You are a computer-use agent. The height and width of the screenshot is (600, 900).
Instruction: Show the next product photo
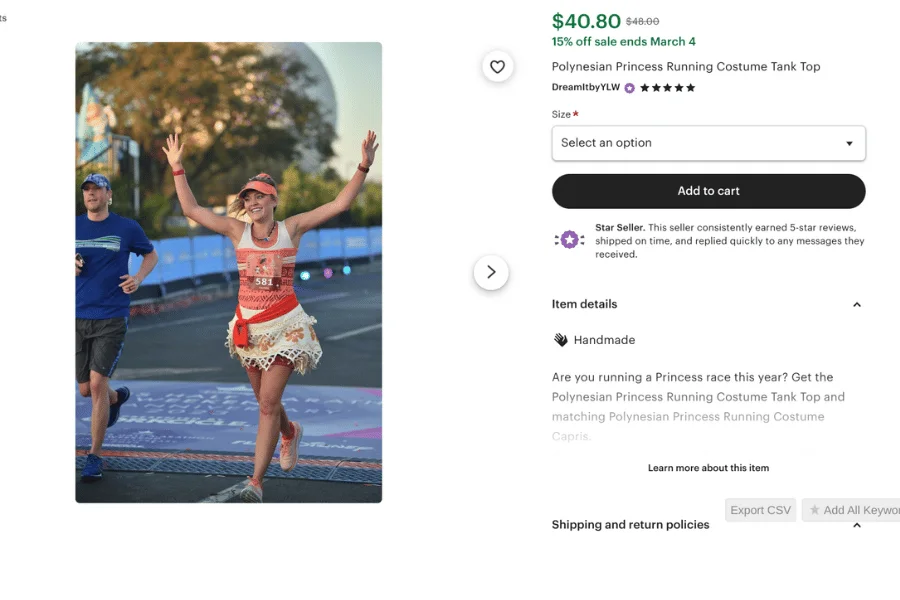[491, 271]
